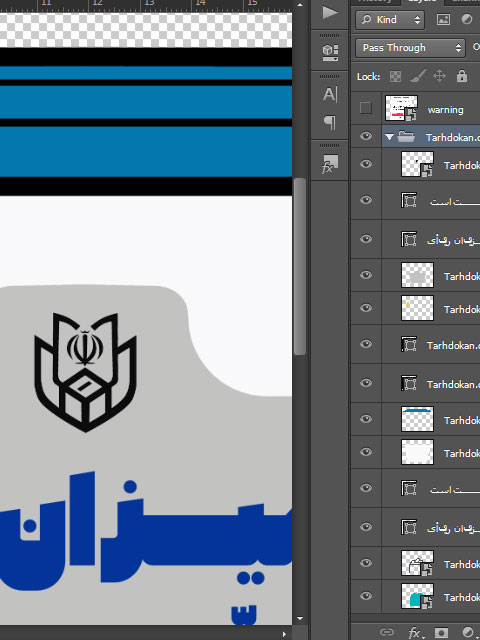This screenshot has height=640, width=480.
Task: Hide the yellow dot layer
Action: pos(366,308)
